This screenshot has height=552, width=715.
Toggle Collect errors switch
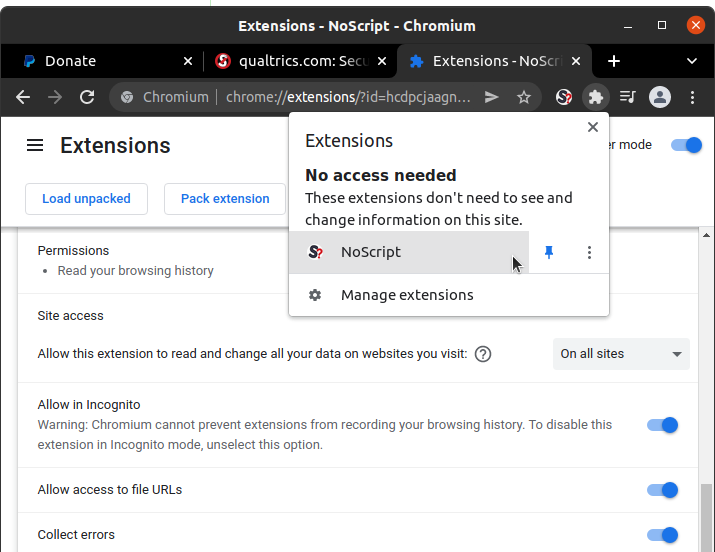pyautogui.click(x=663, y=535)
